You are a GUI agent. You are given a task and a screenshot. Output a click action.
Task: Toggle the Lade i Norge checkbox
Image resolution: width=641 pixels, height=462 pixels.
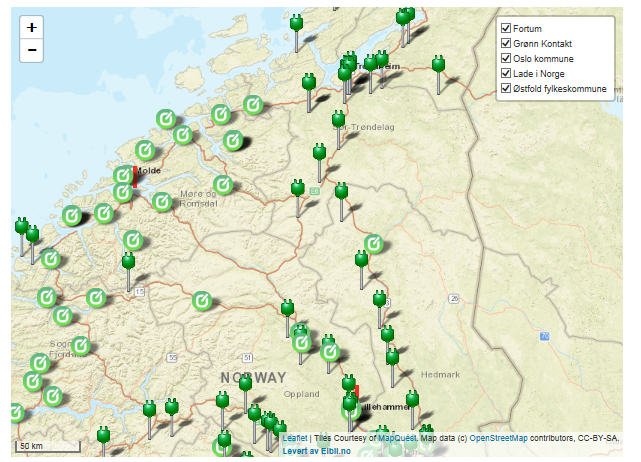point(506,73)
